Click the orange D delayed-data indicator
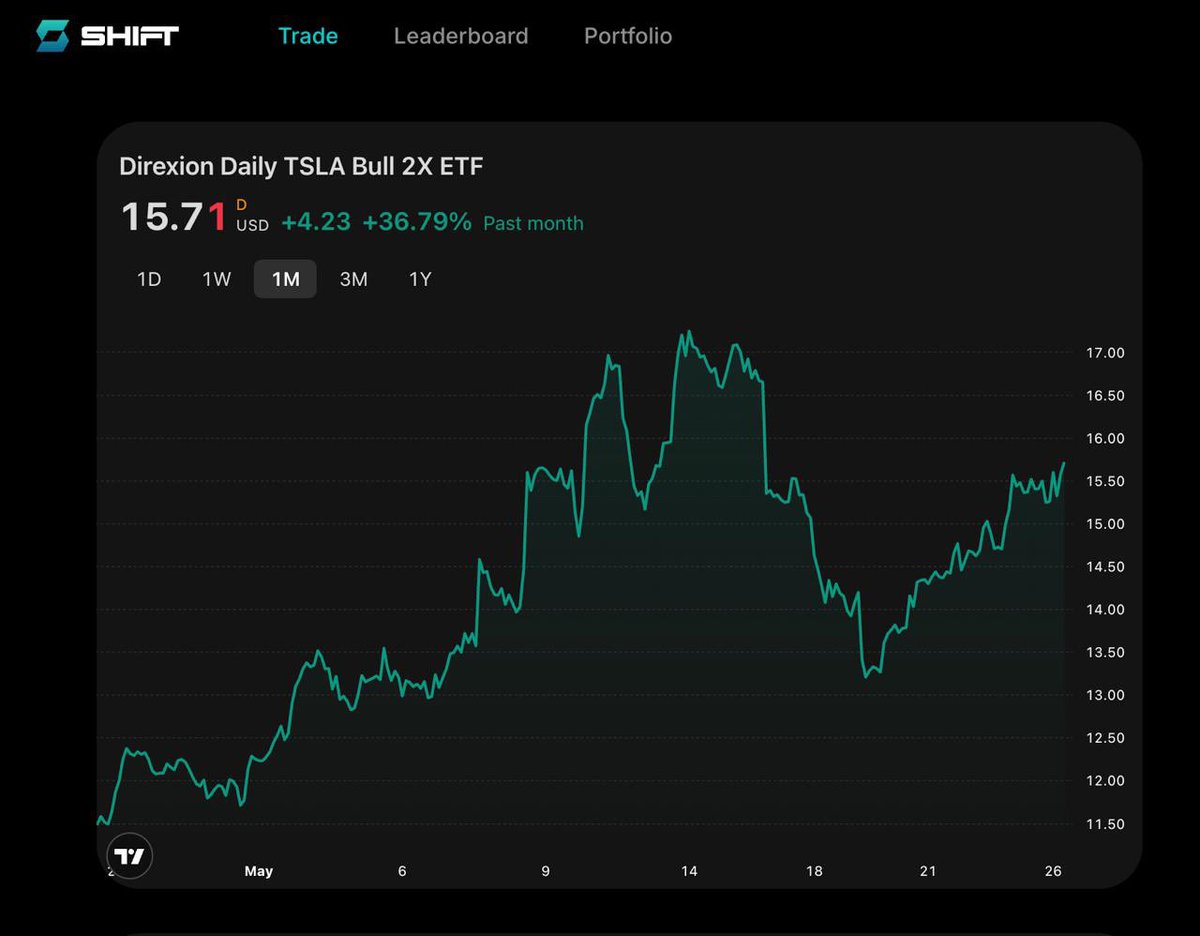This screenshot has width=1200, height=936. [241, 205]
